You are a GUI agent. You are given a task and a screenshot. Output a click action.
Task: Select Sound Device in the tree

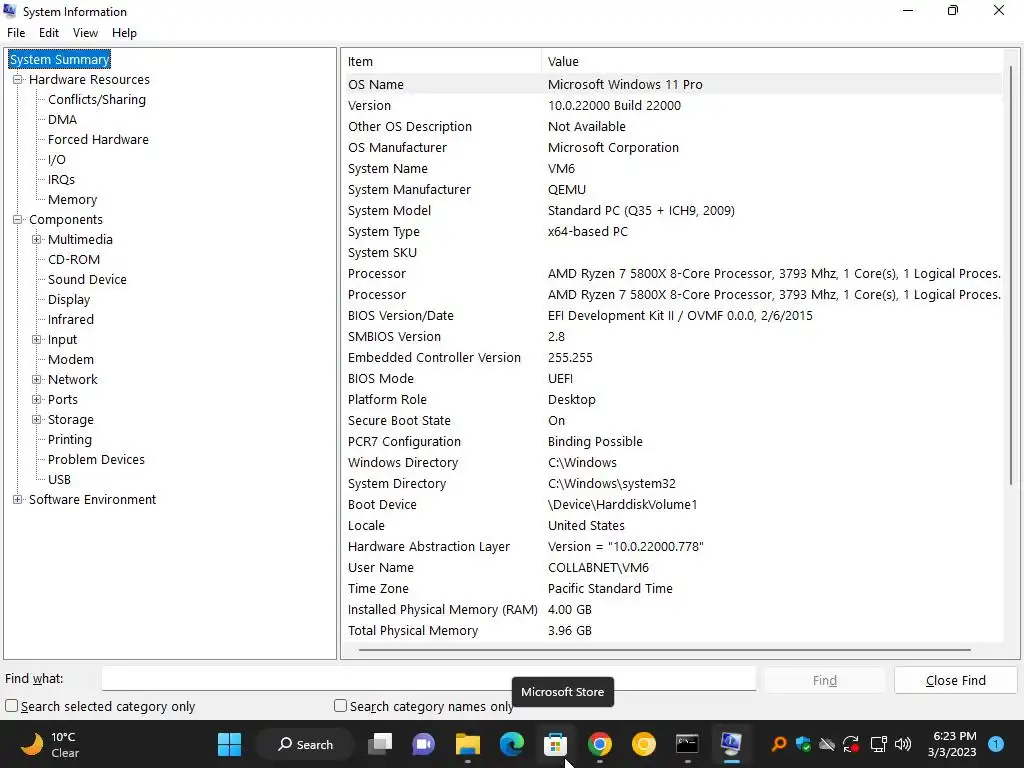(x=87, y=280)
